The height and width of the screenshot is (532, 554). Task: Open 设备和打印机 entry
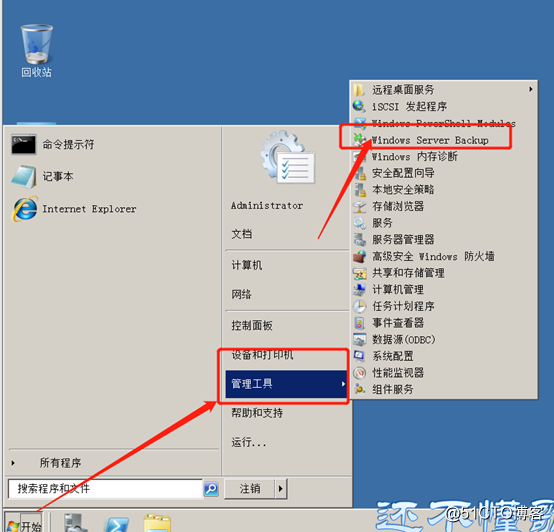coord(262,355)
